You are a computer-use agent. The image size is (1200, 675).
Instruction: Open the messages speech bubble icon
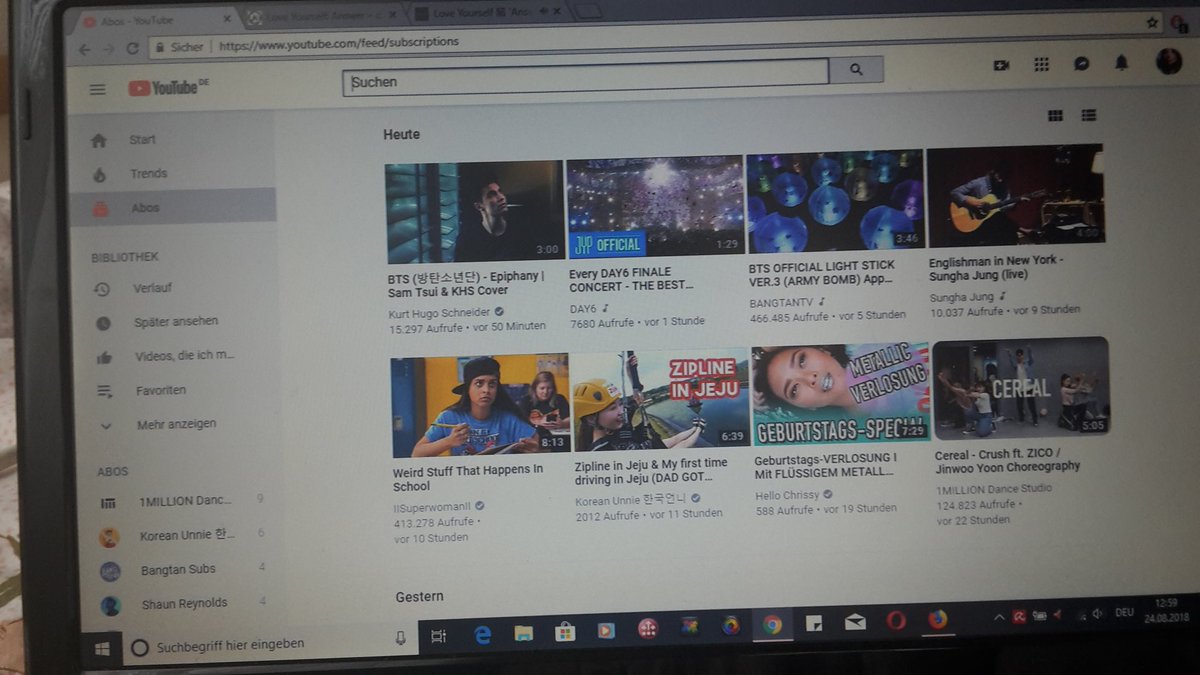click(1081, 63)
